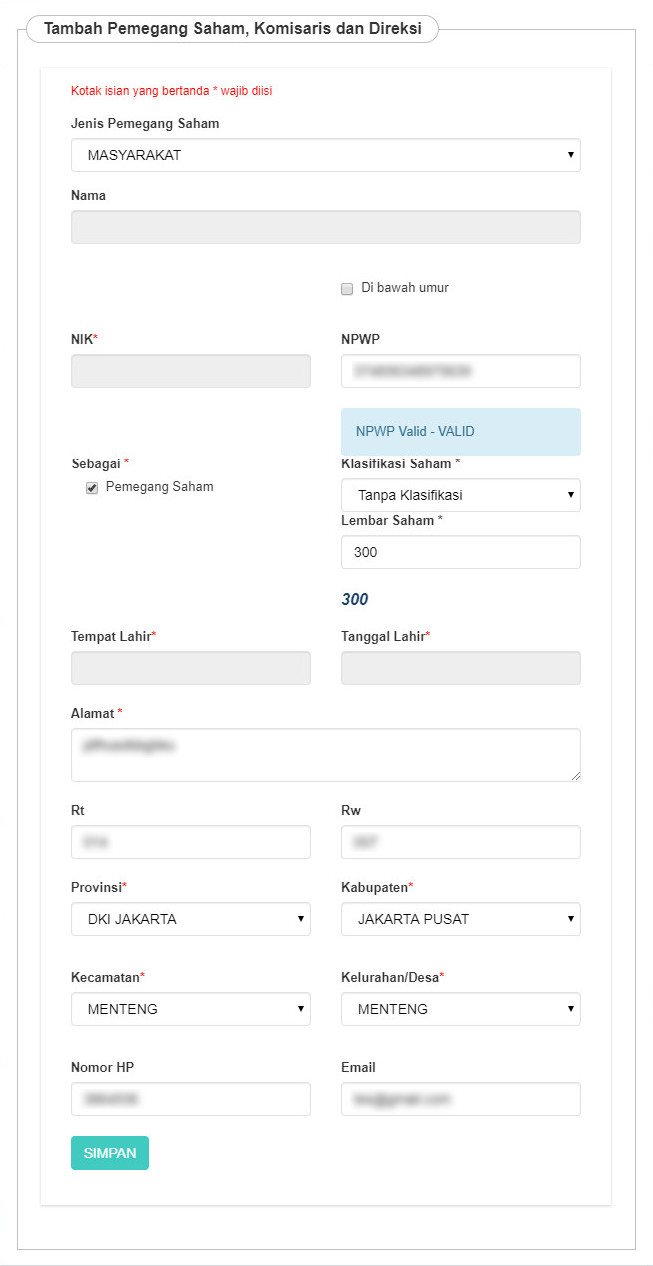Grab the Alamat textarea resize handle
653x1266 pixels.
coord(575,776)
